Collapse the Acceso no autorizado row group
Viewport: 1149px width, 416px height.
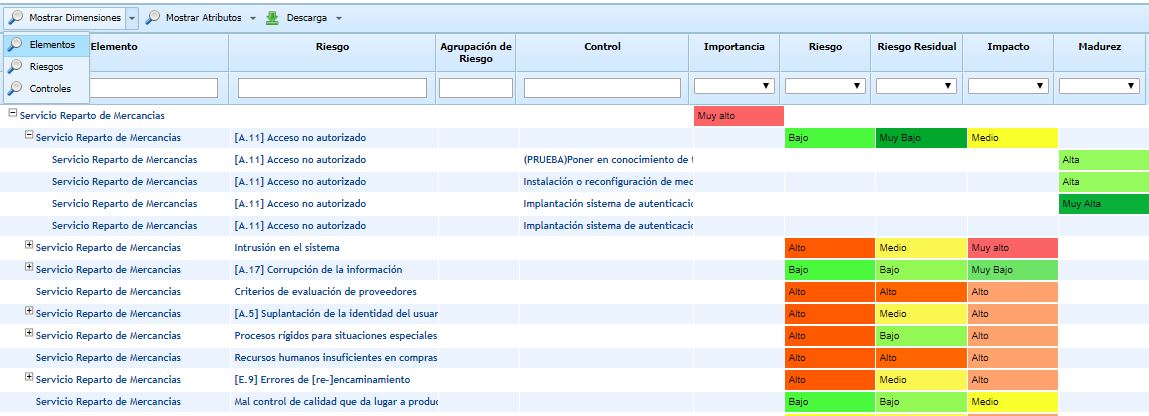(29, 135)
